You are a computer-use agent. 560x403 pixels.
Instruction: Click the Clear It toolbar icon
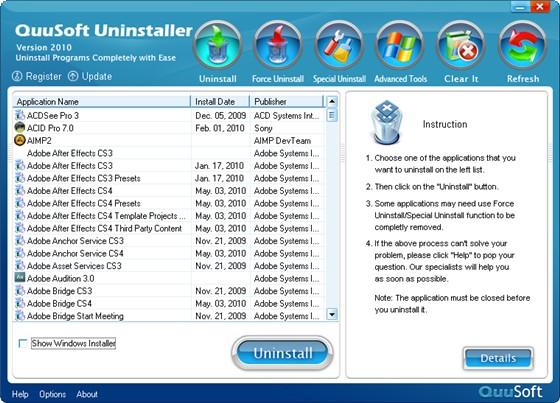461,45
